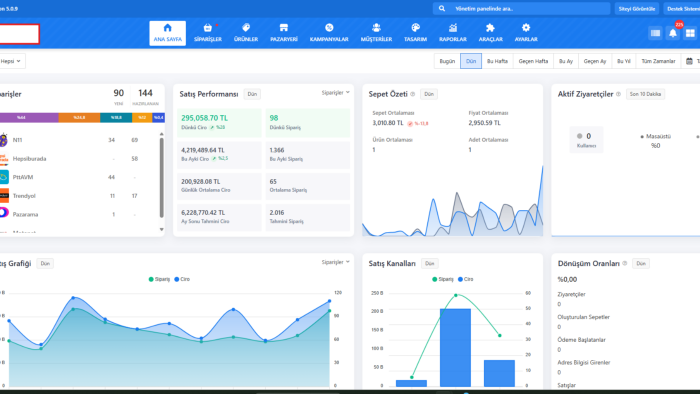700x394 pixels.
Task: Click the Dün badge in Dönüşüm Oranları
Action: (x=641, y=264)
